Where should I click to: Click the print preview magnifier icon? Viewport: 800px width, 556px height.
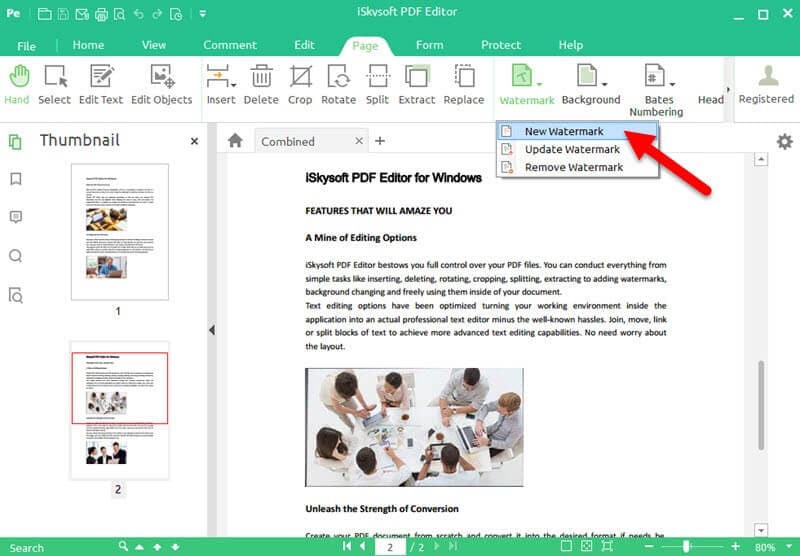[119, 14]
